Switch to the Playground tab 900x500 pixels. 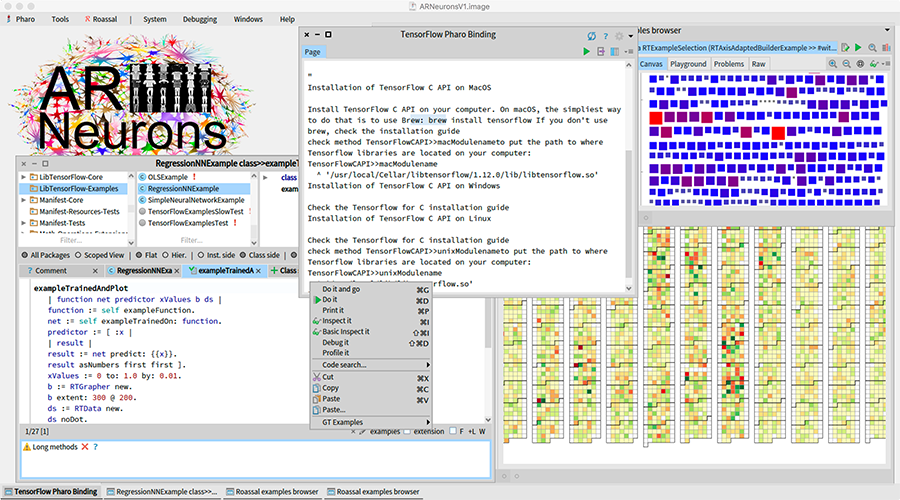point(688,64)
